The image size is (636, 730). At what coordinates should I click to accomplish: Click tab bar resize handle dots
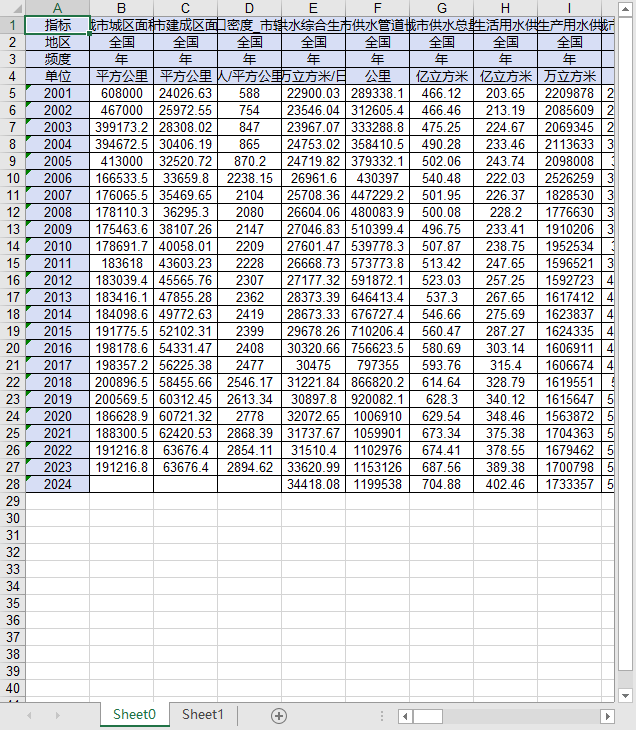tap(382, 716)
